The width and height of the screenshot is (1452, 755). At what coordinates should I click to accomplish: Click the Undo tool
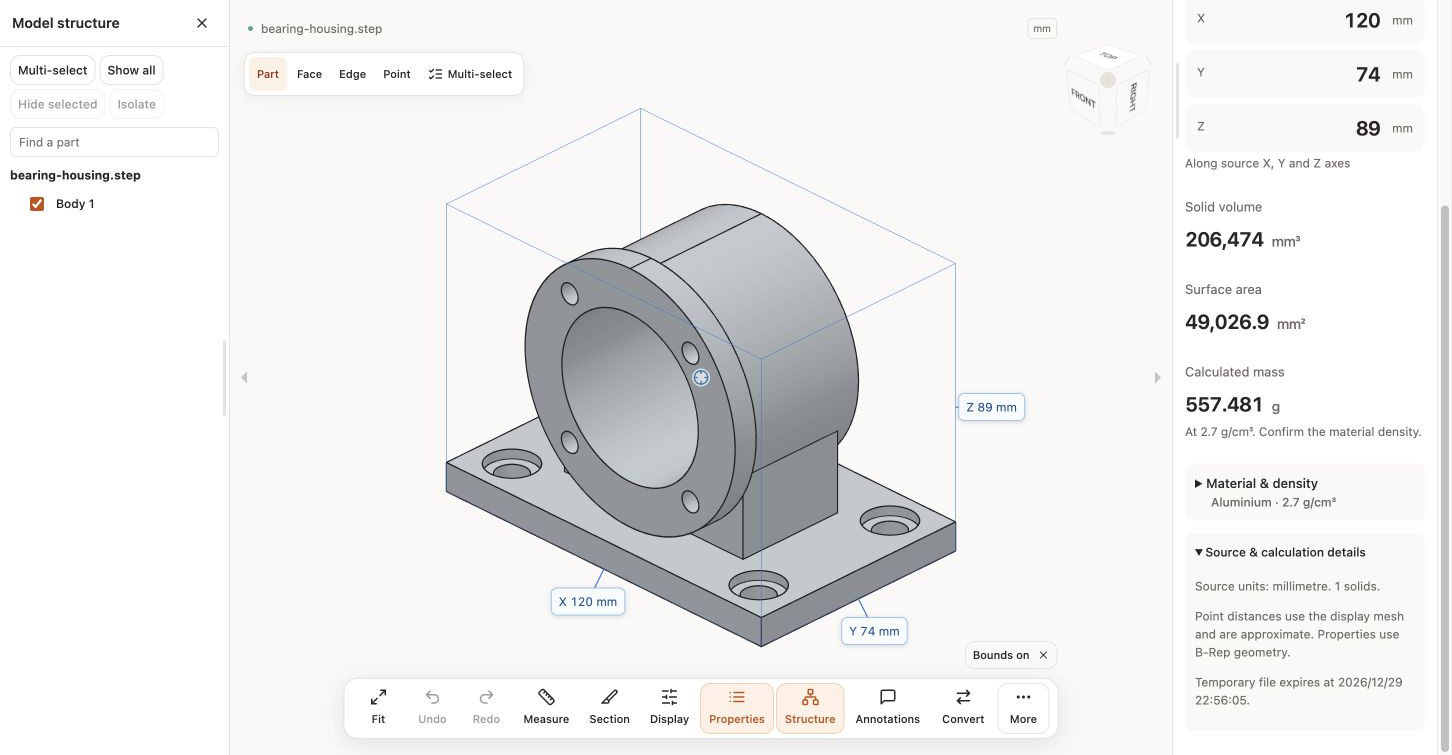point(432,707)
